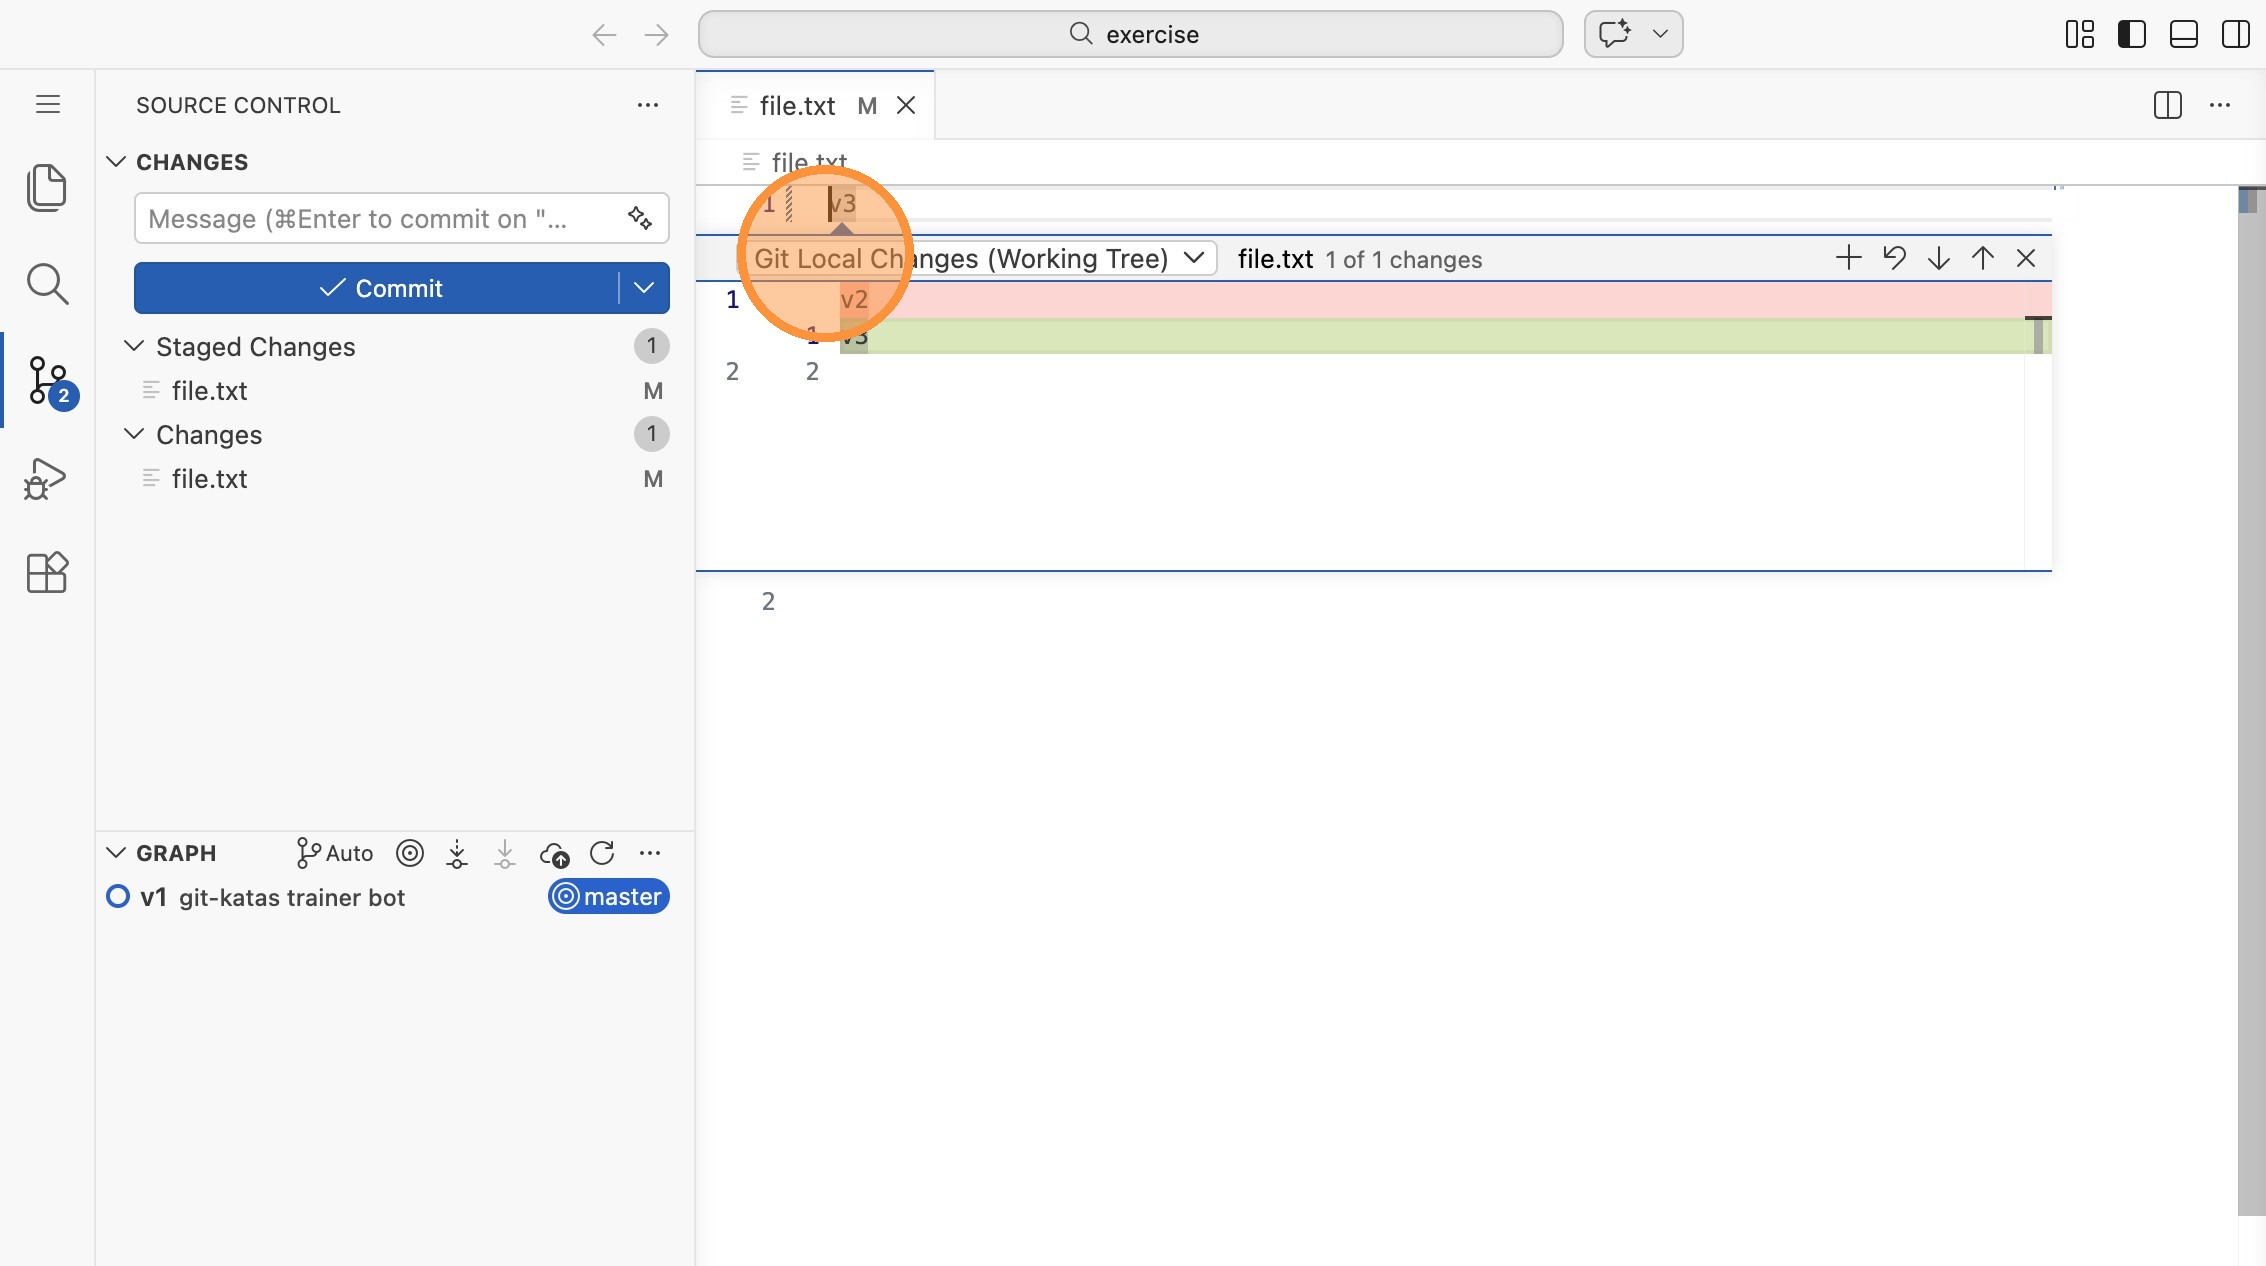
Task: Open the Explorer view icon
Action: tap(46, 187)
